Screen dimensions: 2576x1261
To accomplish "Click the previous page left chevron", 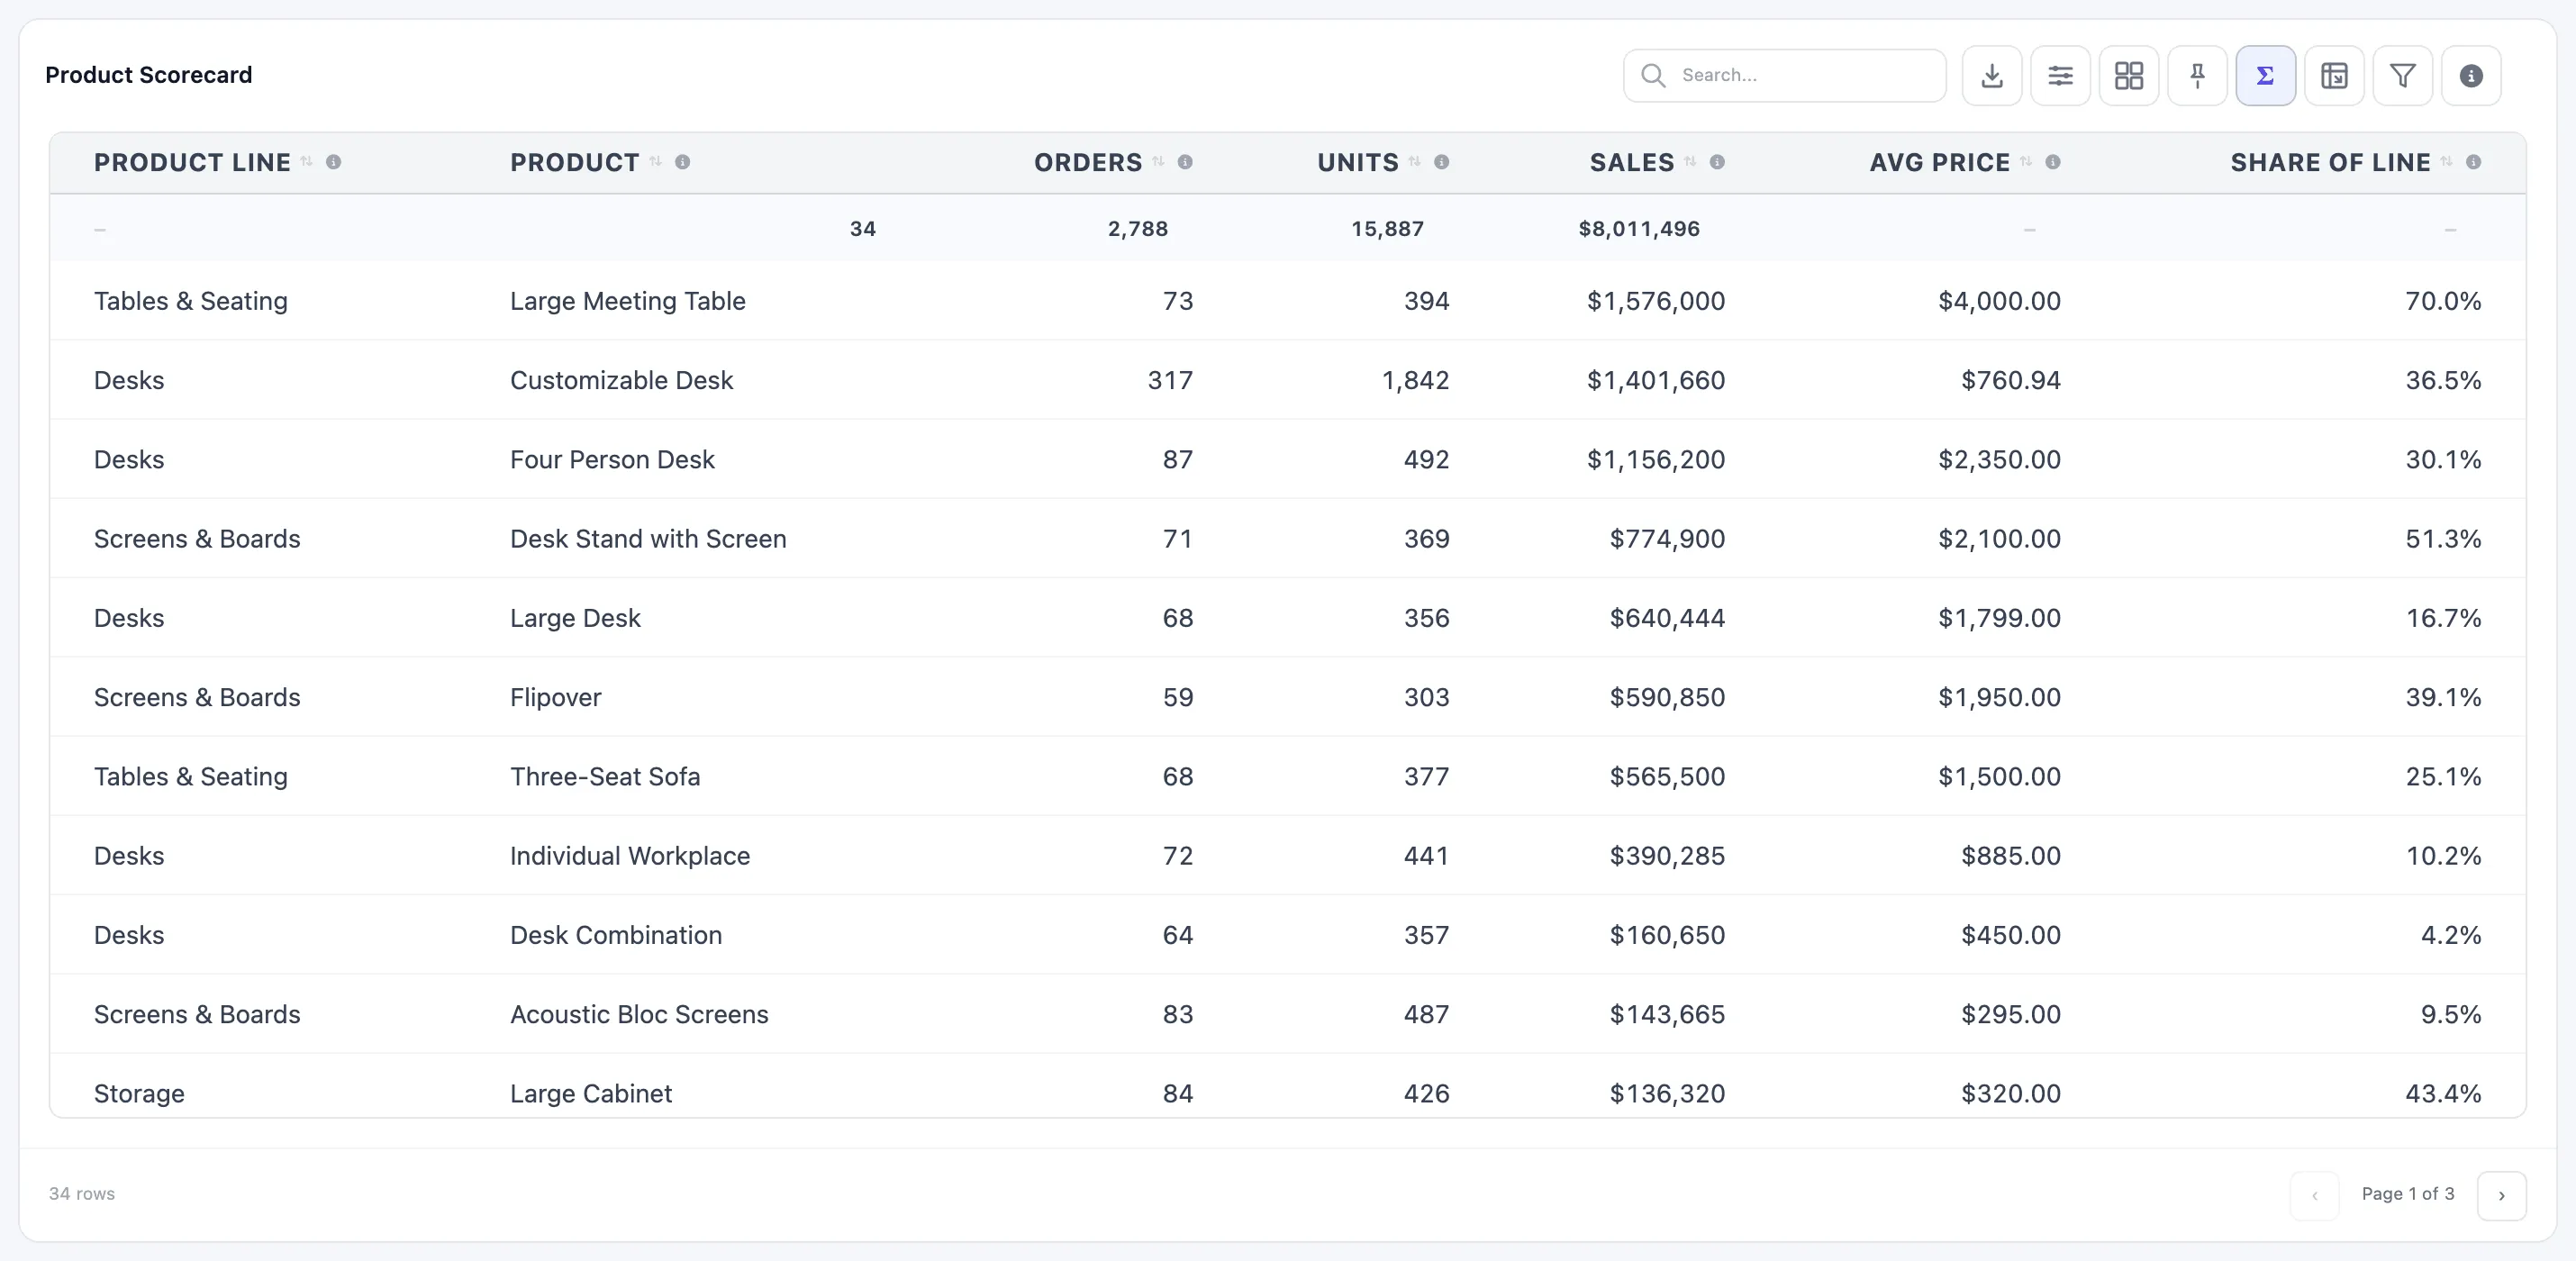I will point(2315,1196).
